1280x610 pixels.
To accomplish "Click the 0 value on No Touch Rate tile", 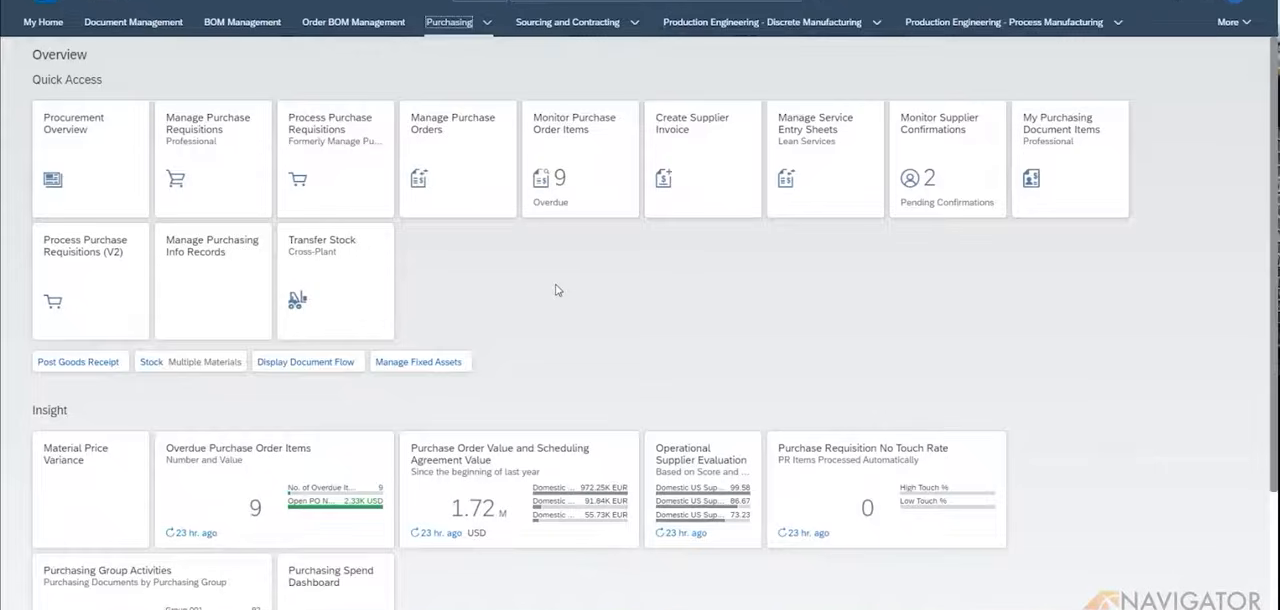I will pos(867,508).
